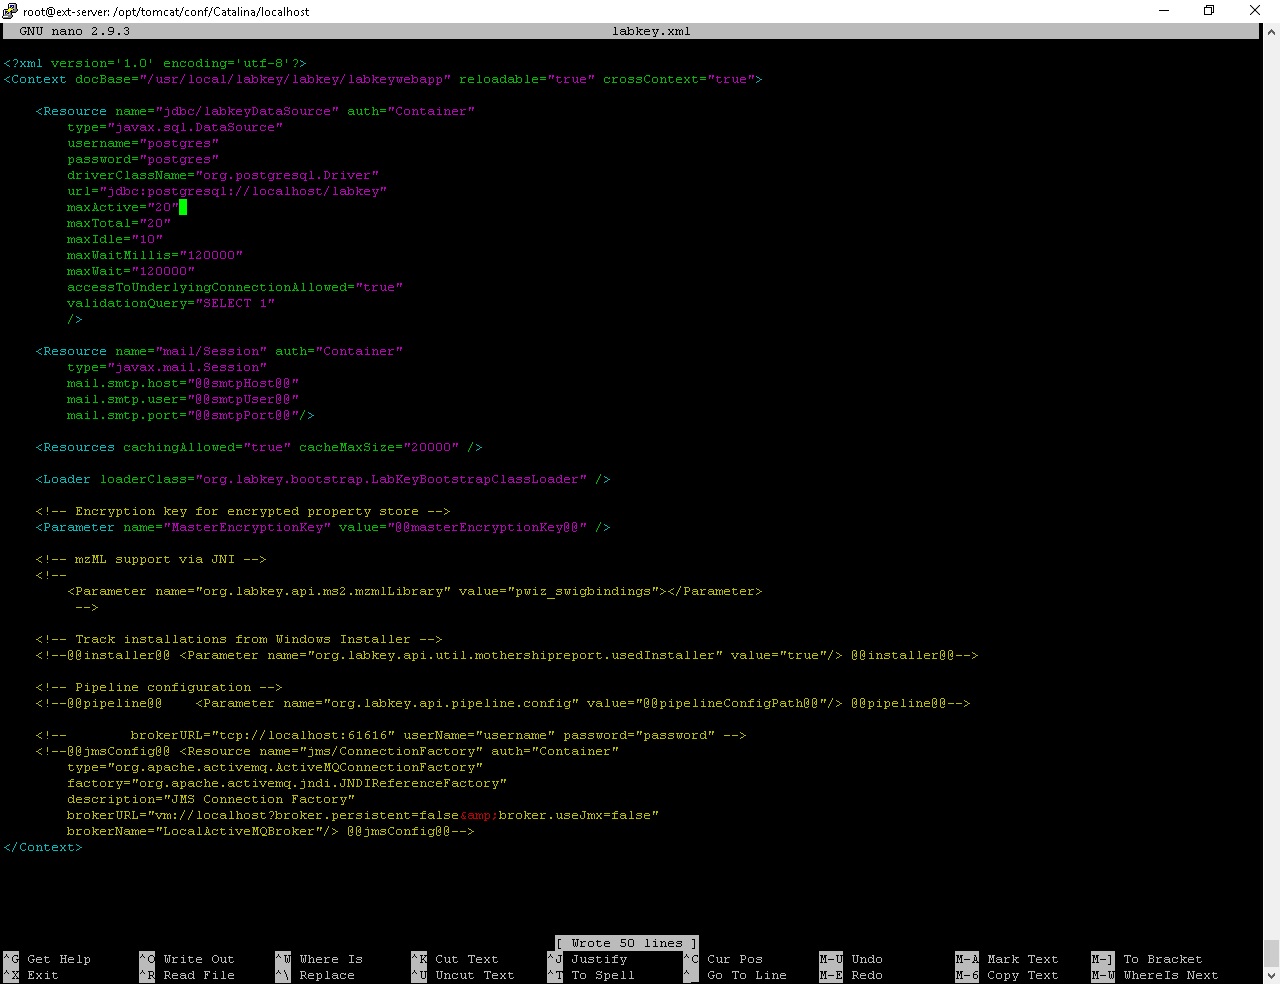Click the '^\ Replace' shortcut

[x=315, y=975]
